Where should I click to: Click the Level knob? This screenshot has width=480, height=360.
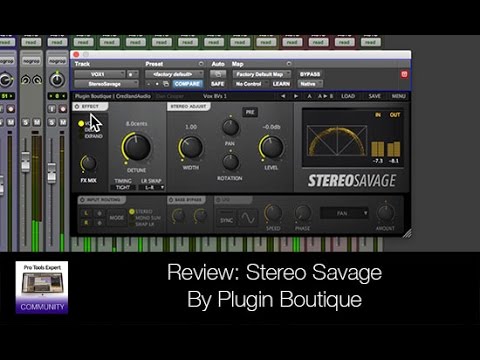[271, 147]
